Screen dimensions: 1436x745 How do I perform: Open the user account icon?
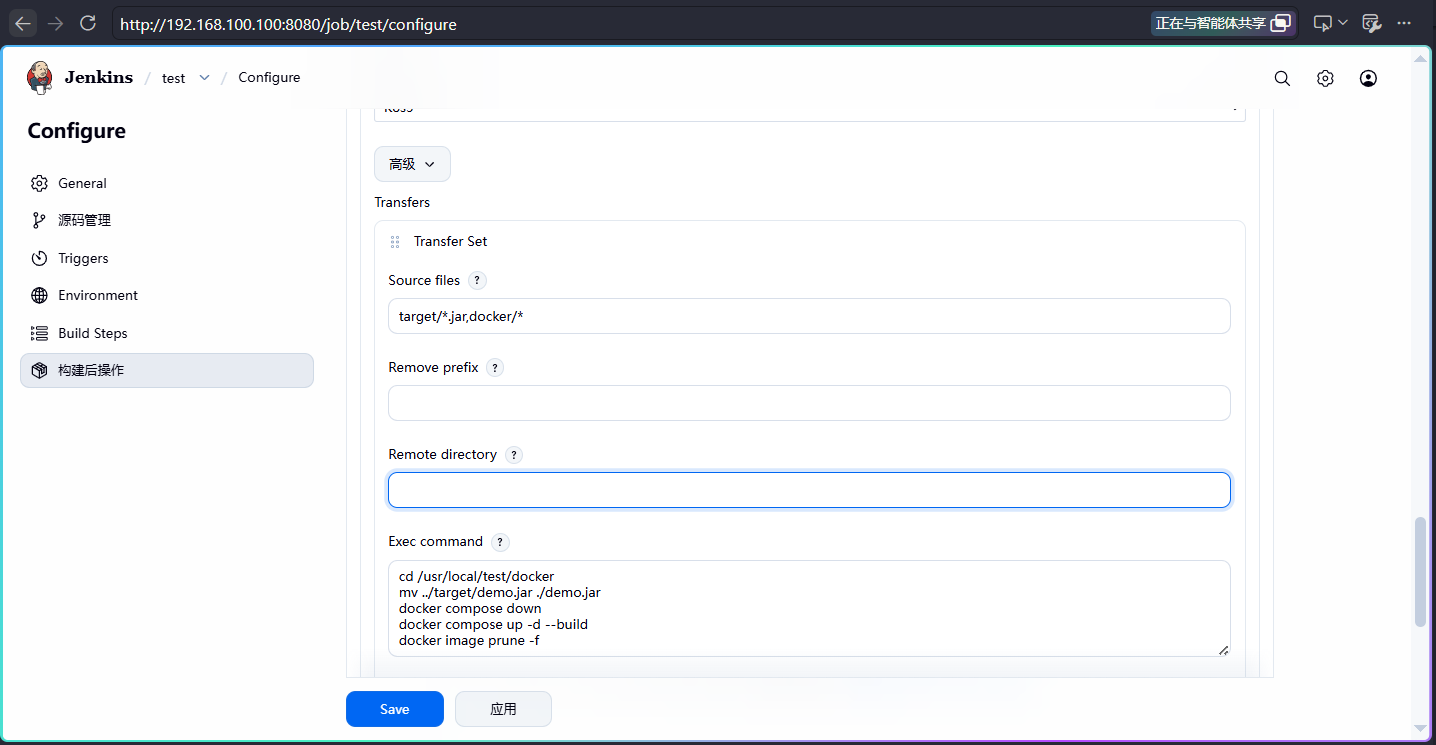(1368, 78)
